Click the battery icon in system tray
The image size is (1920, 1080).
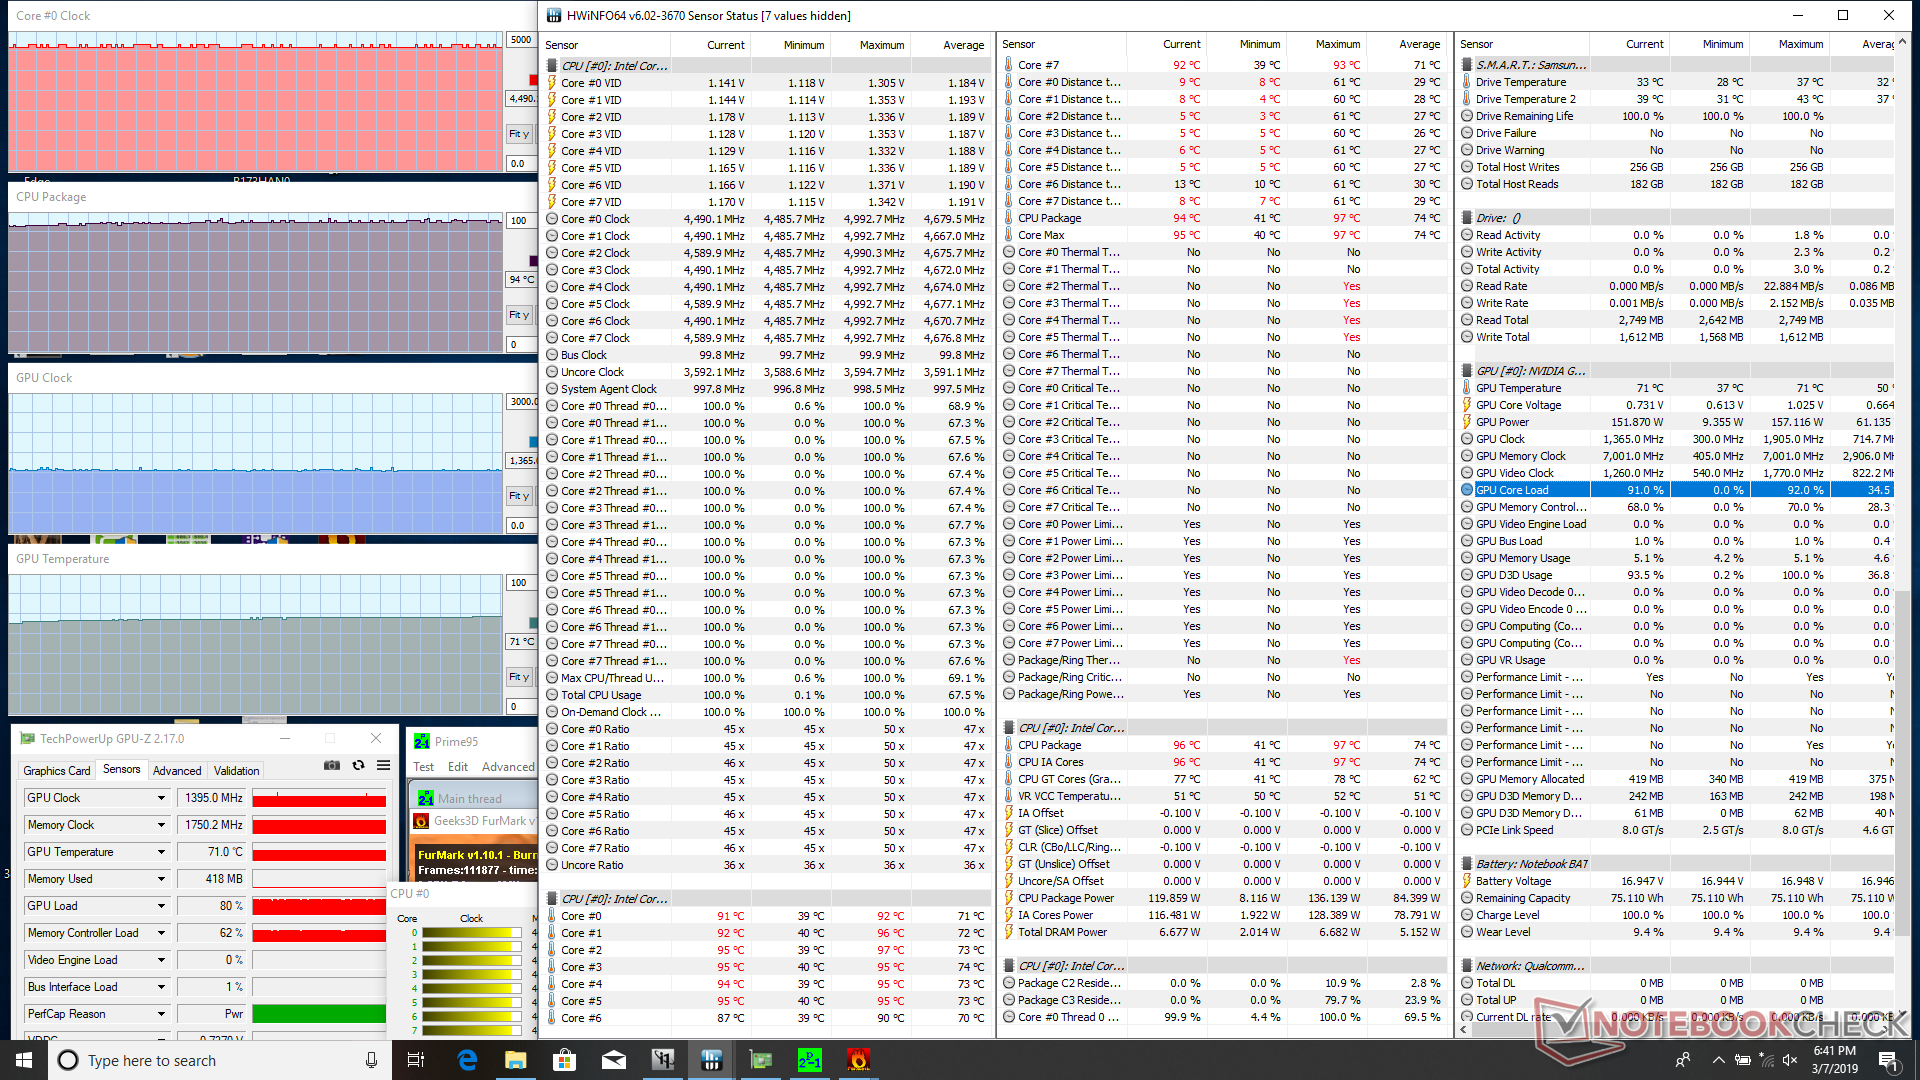pos(1742,1060)
